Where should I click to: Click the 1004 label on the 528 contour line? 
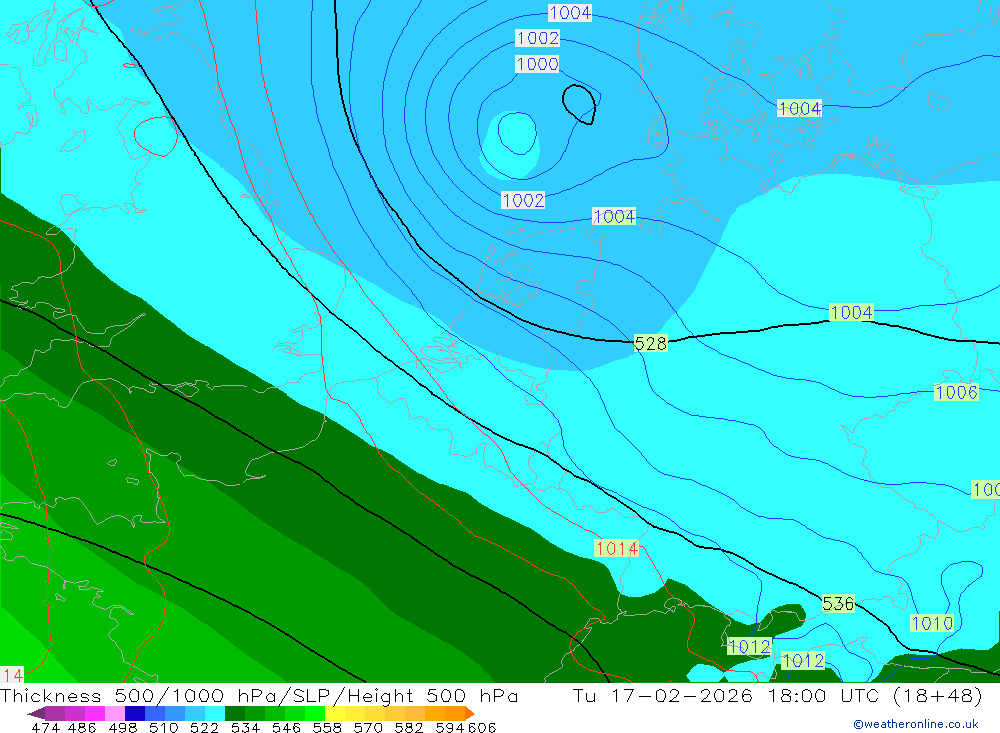click(x=851, y=313)
